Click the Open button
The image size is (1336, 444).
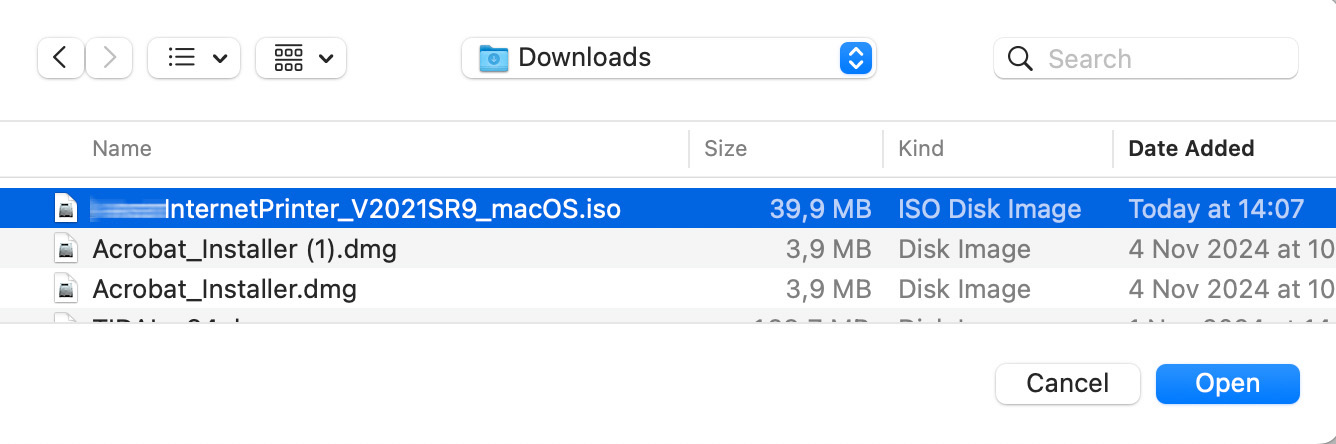tap(1227, 384)
